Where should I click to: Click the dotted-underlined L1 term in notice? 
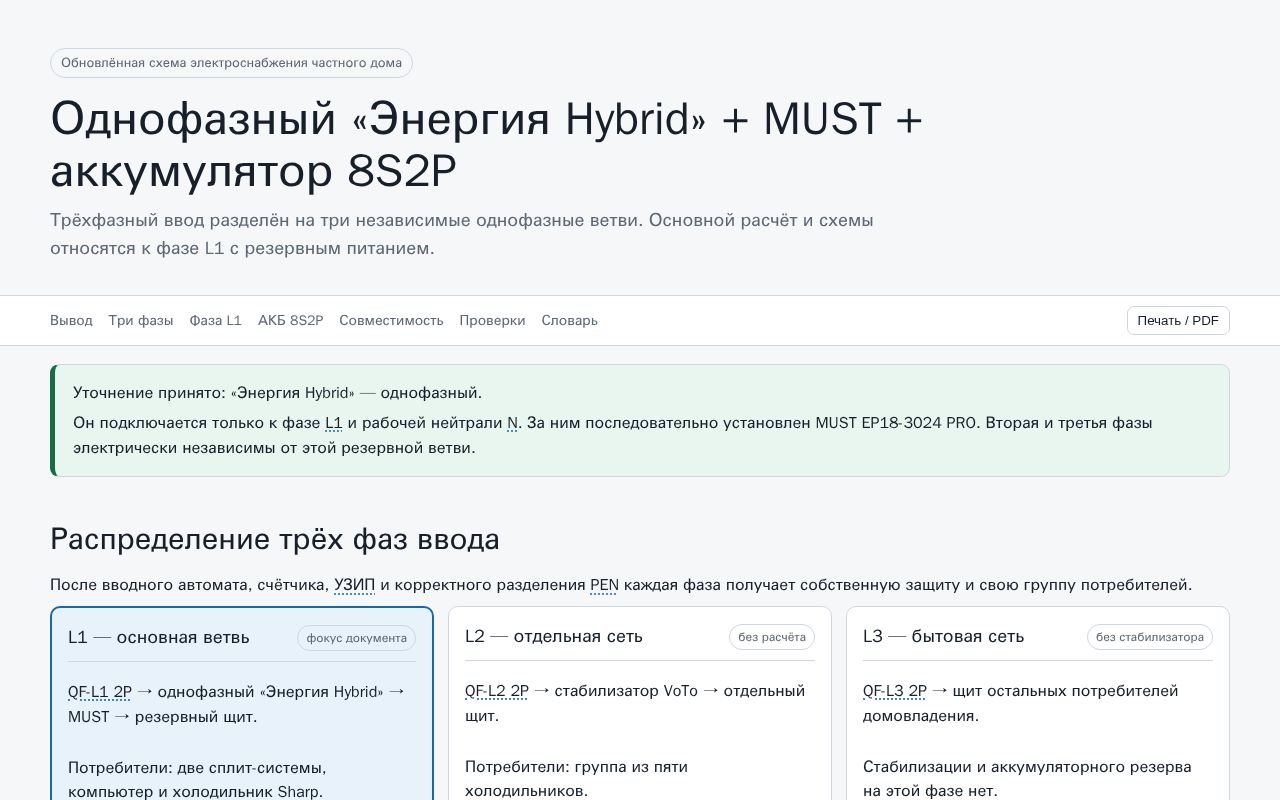(334, 423)
